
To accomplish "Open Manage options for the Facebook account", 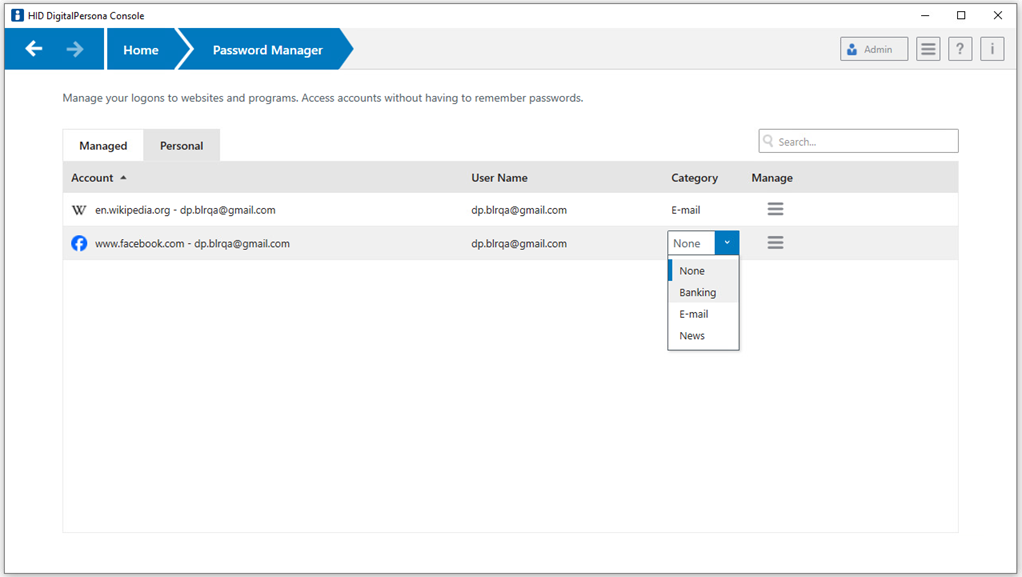I will tap(775, 242).
